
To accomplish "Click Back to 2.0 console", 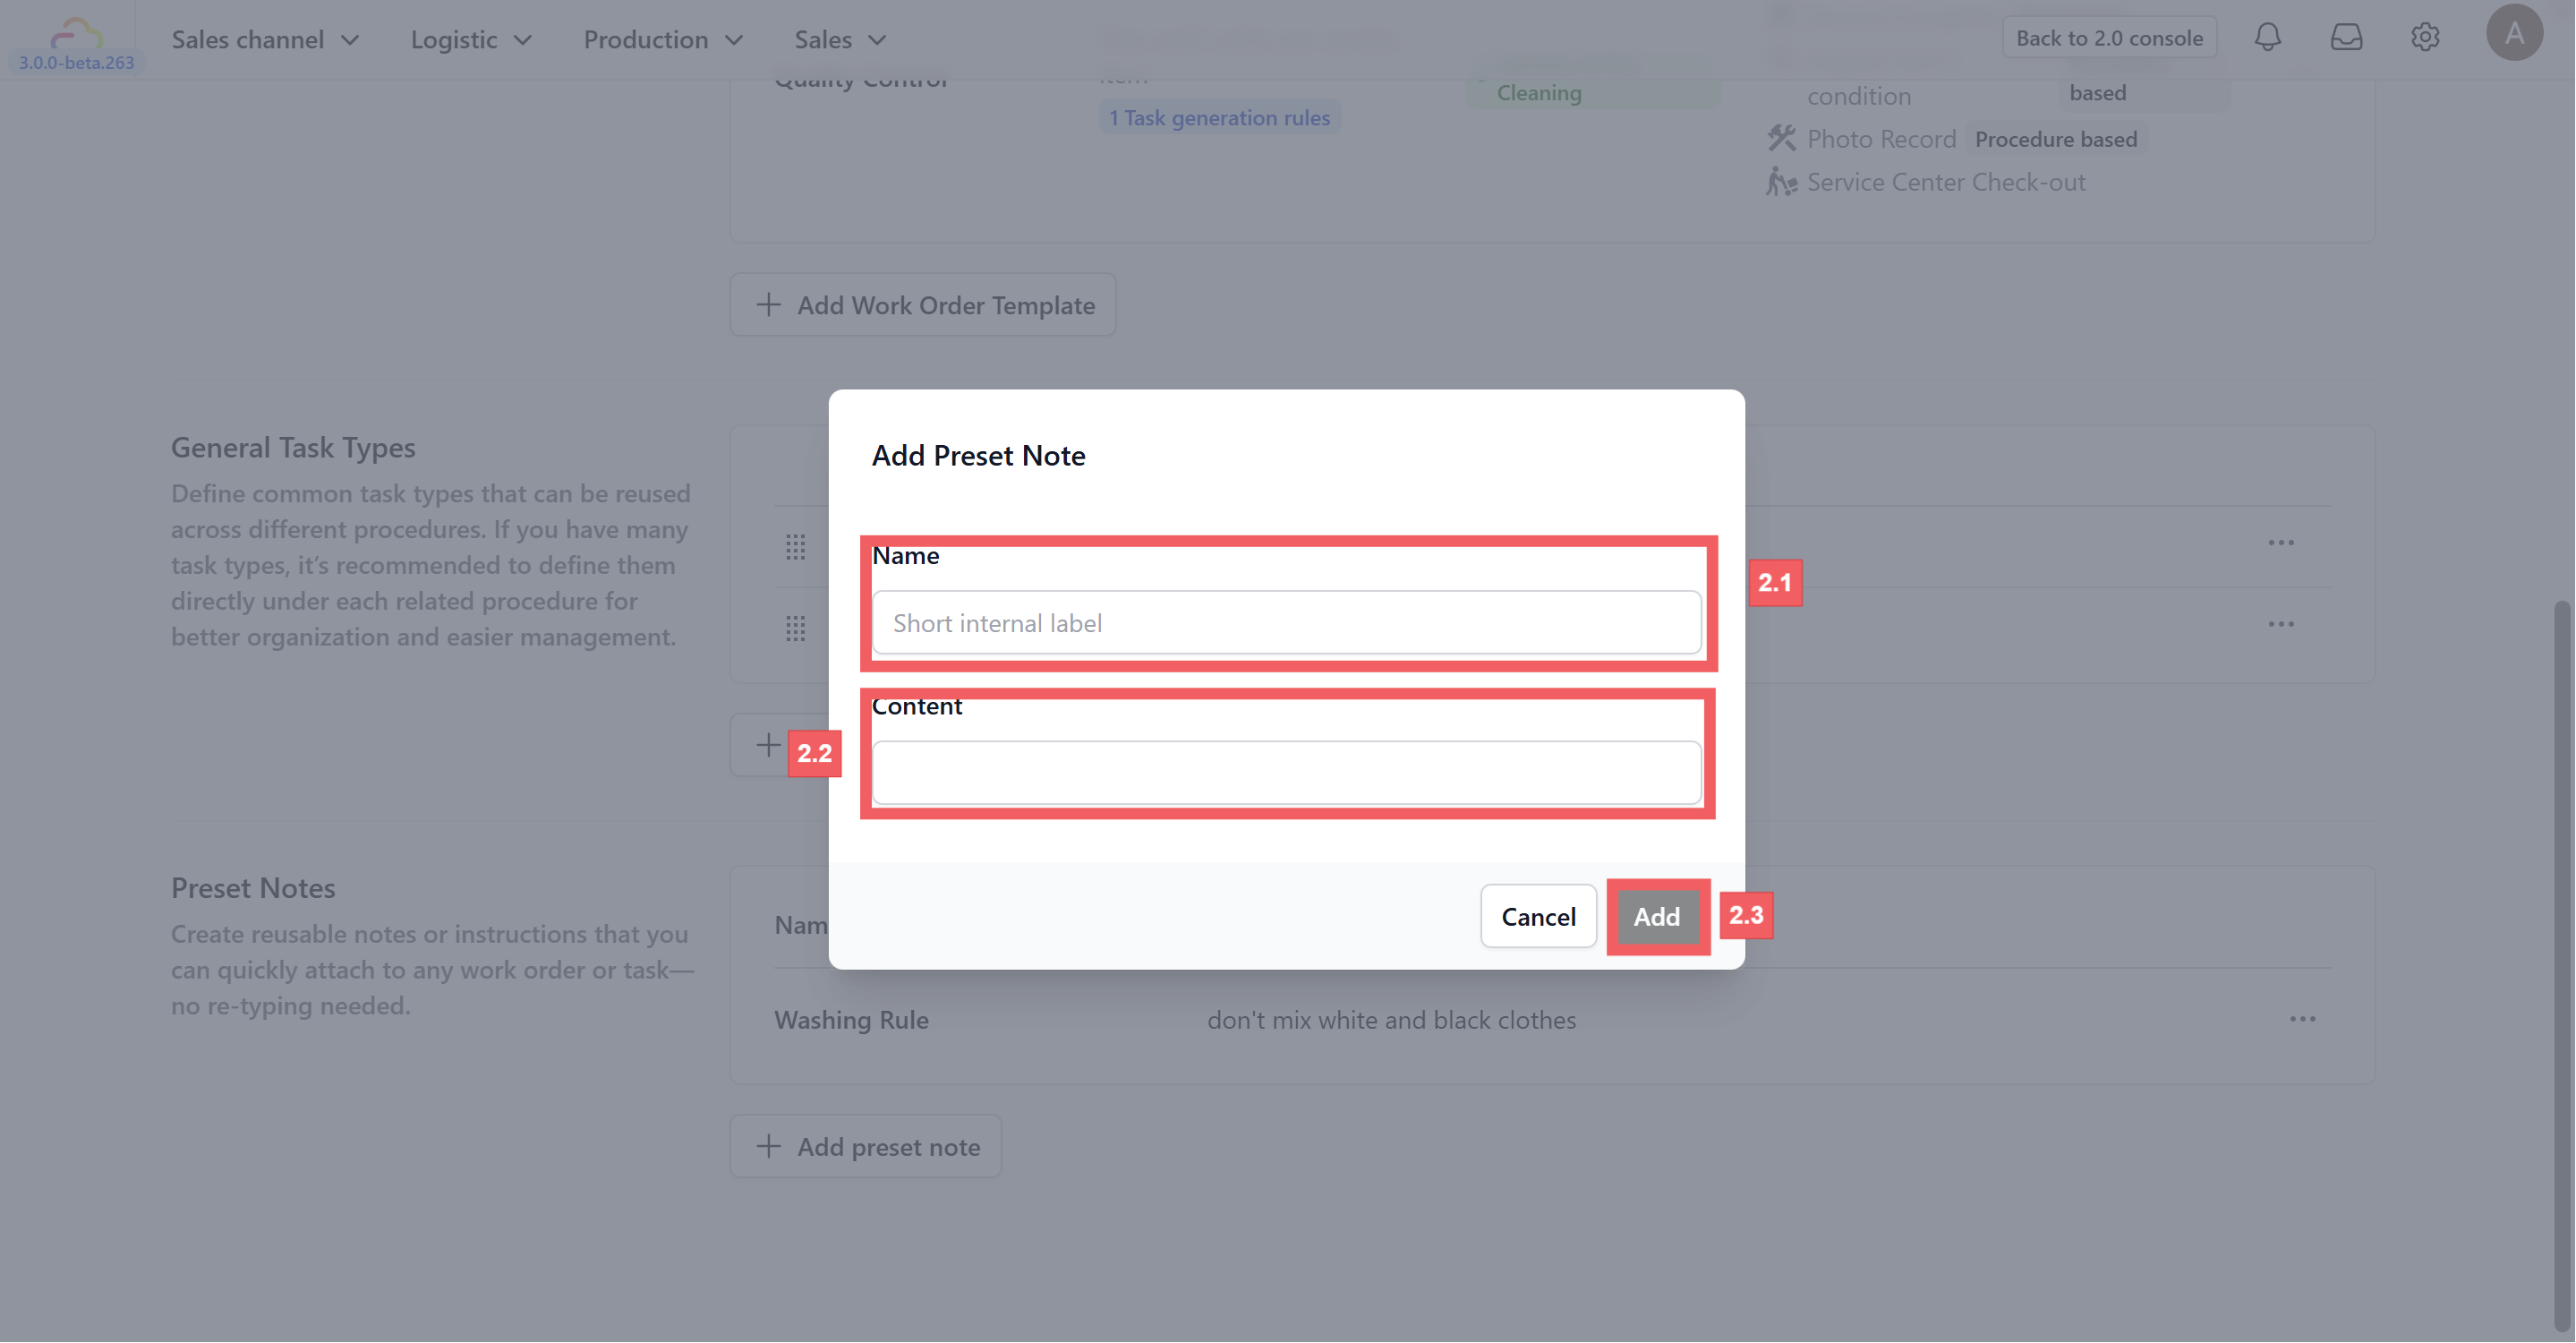I will pyautogui.click(x=2109, y=38).
